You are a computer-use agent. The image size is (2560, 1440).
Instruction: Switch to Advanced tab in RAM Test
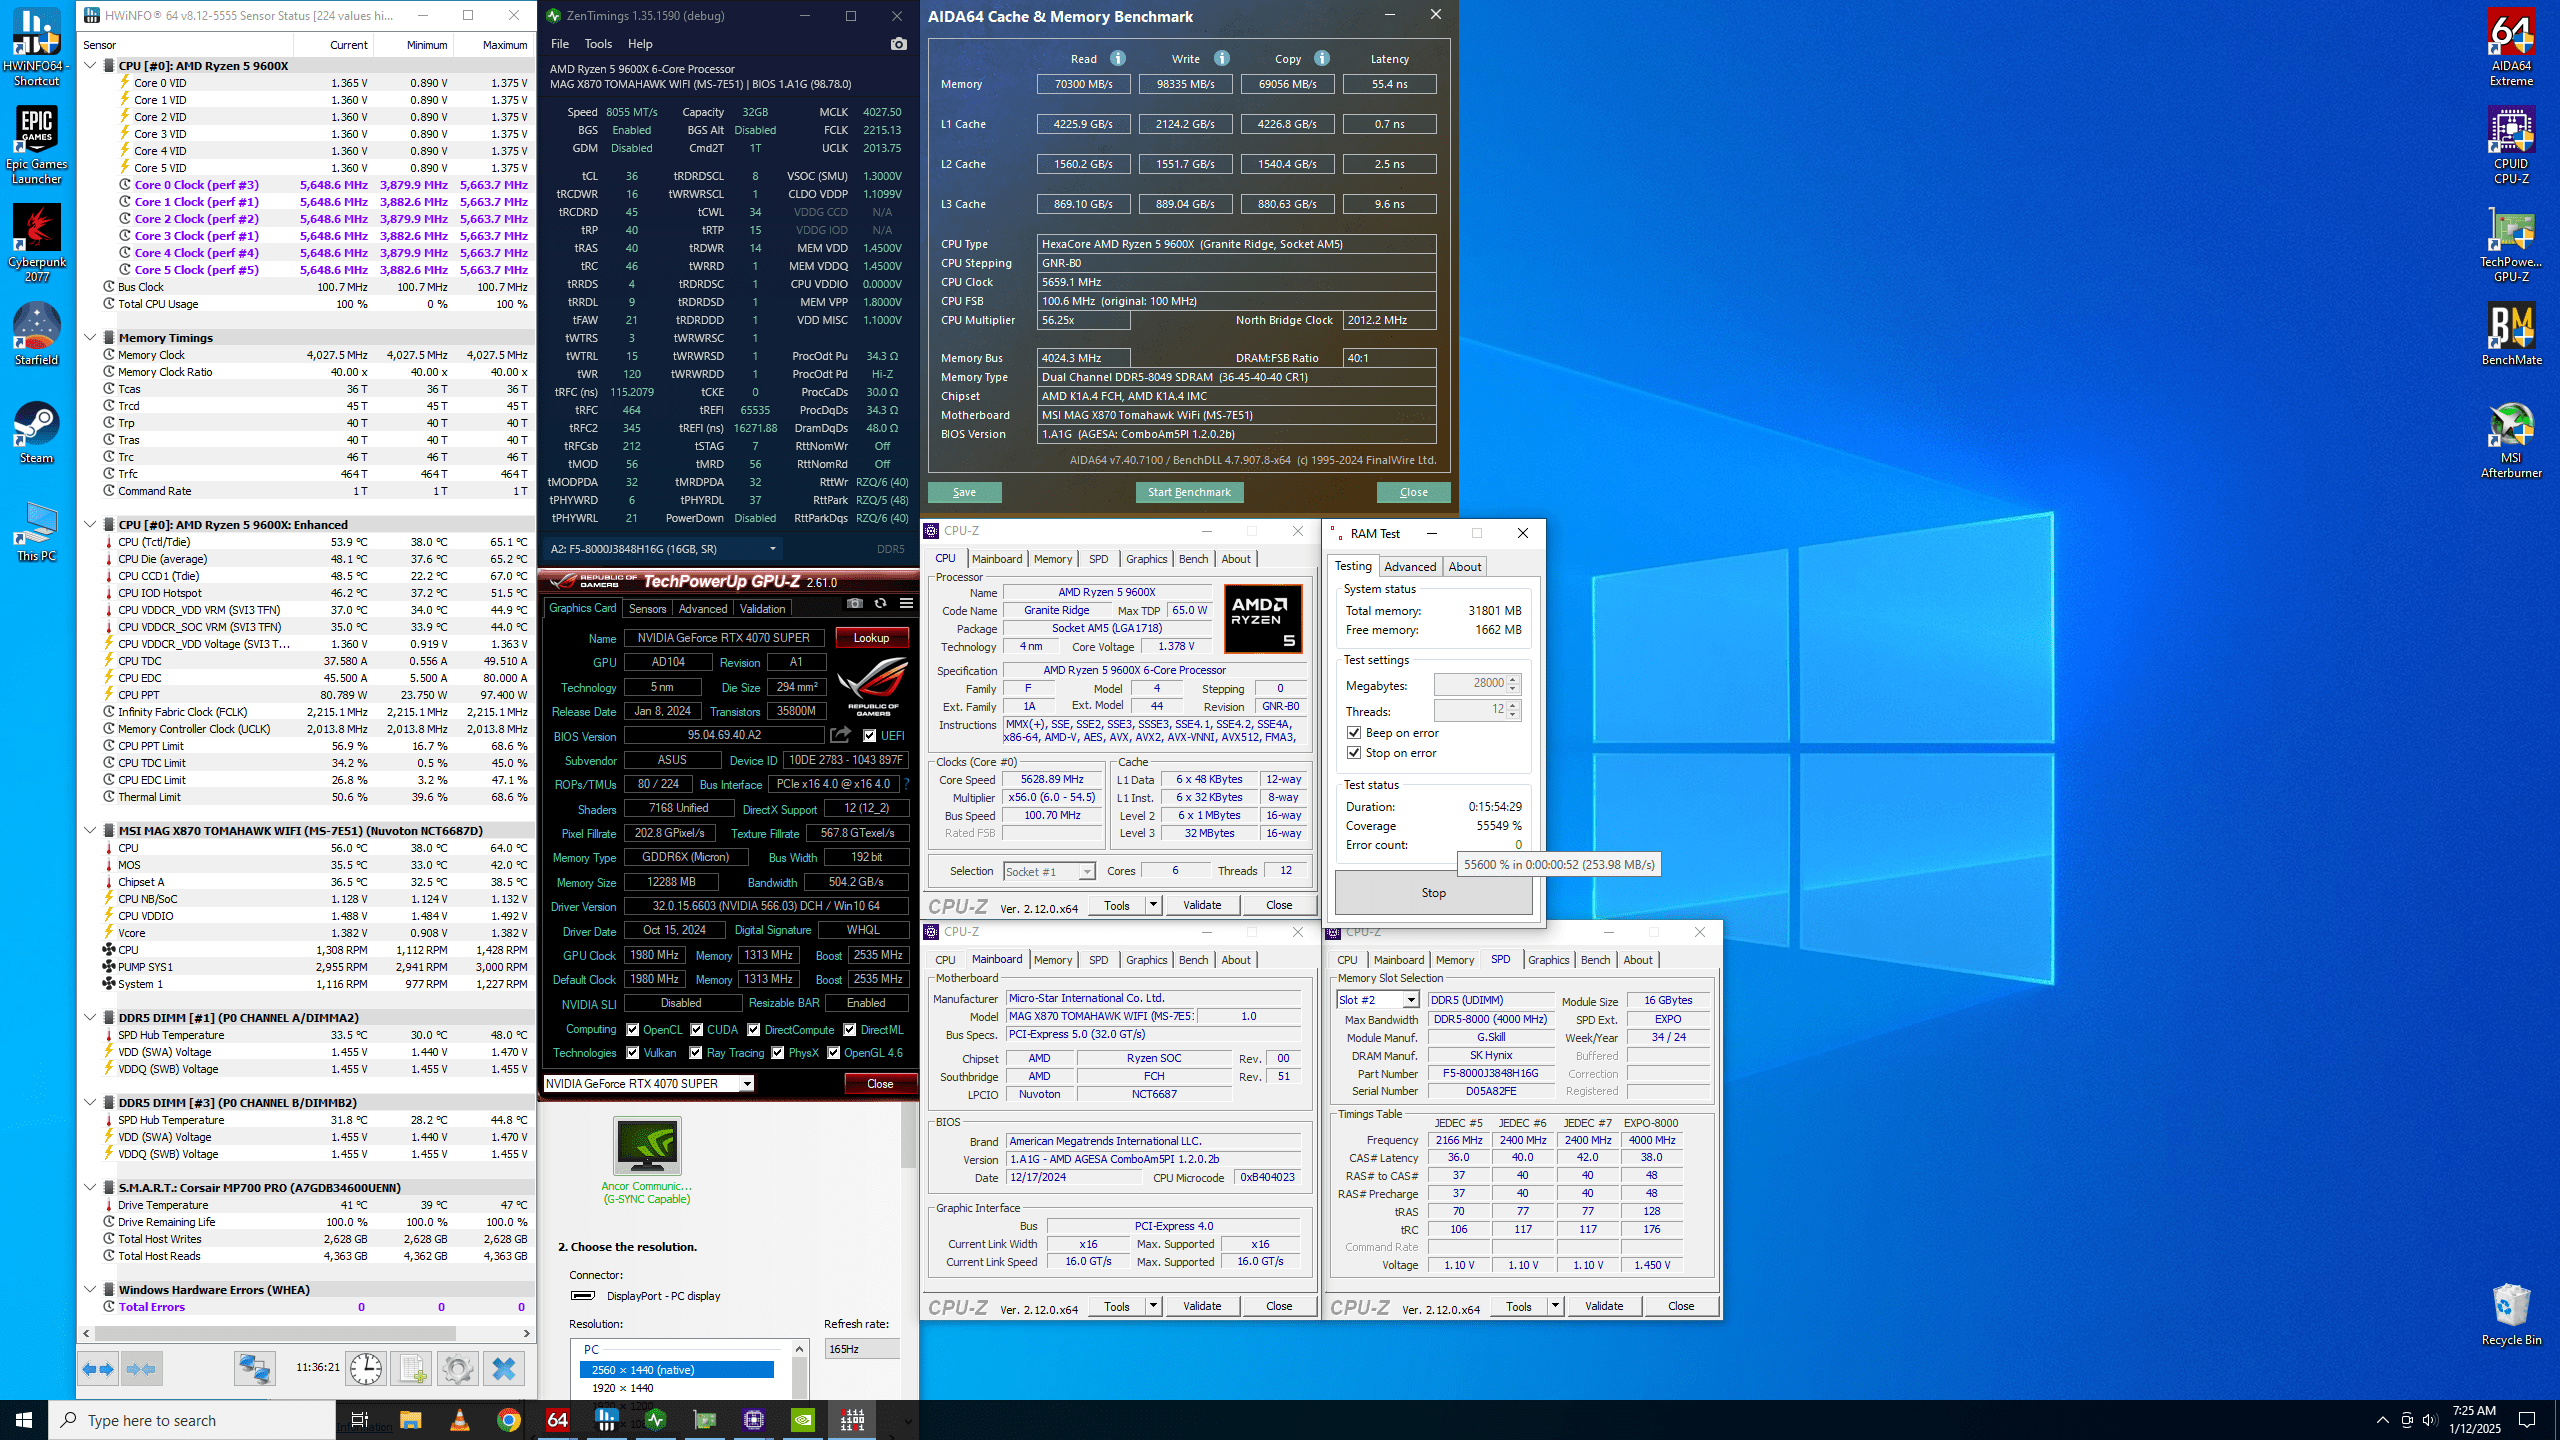tap(1409, 566)
